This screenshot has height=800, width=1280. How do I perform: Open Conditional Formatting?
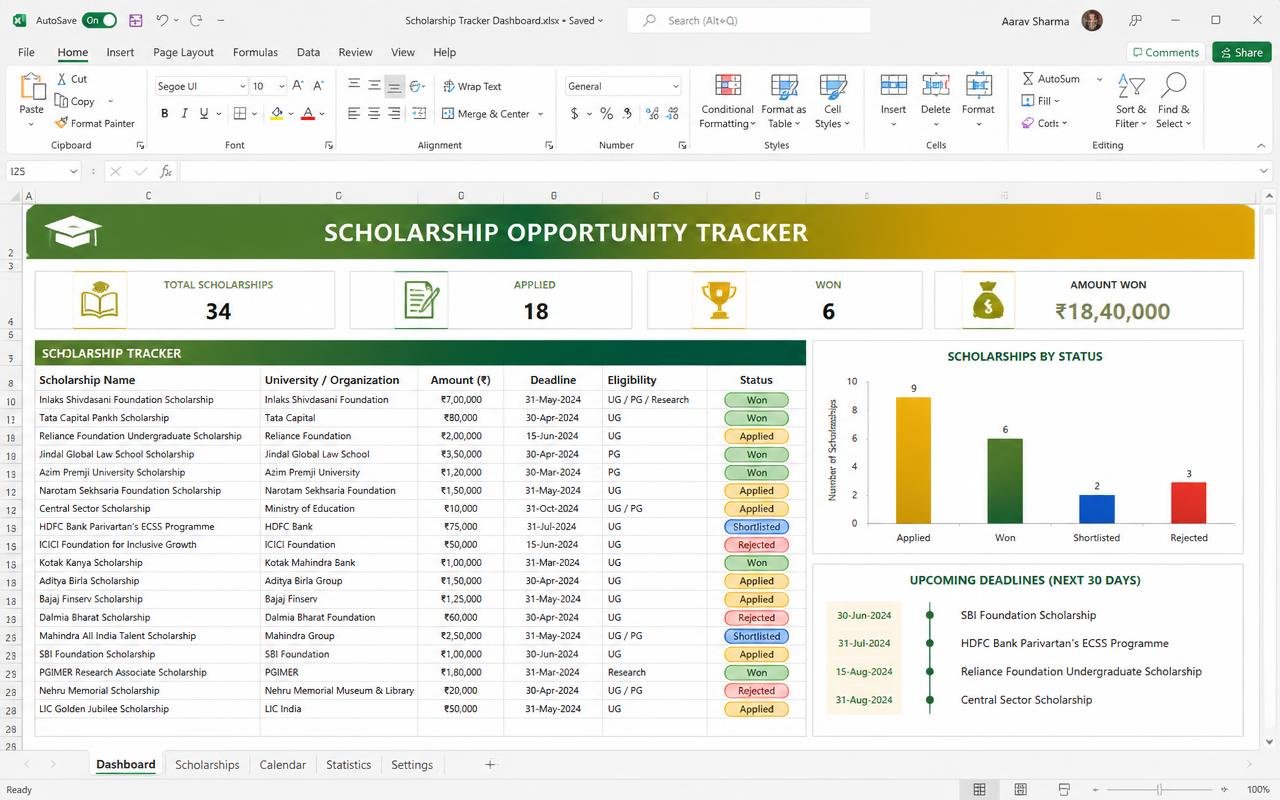click(x=727, y=101)
